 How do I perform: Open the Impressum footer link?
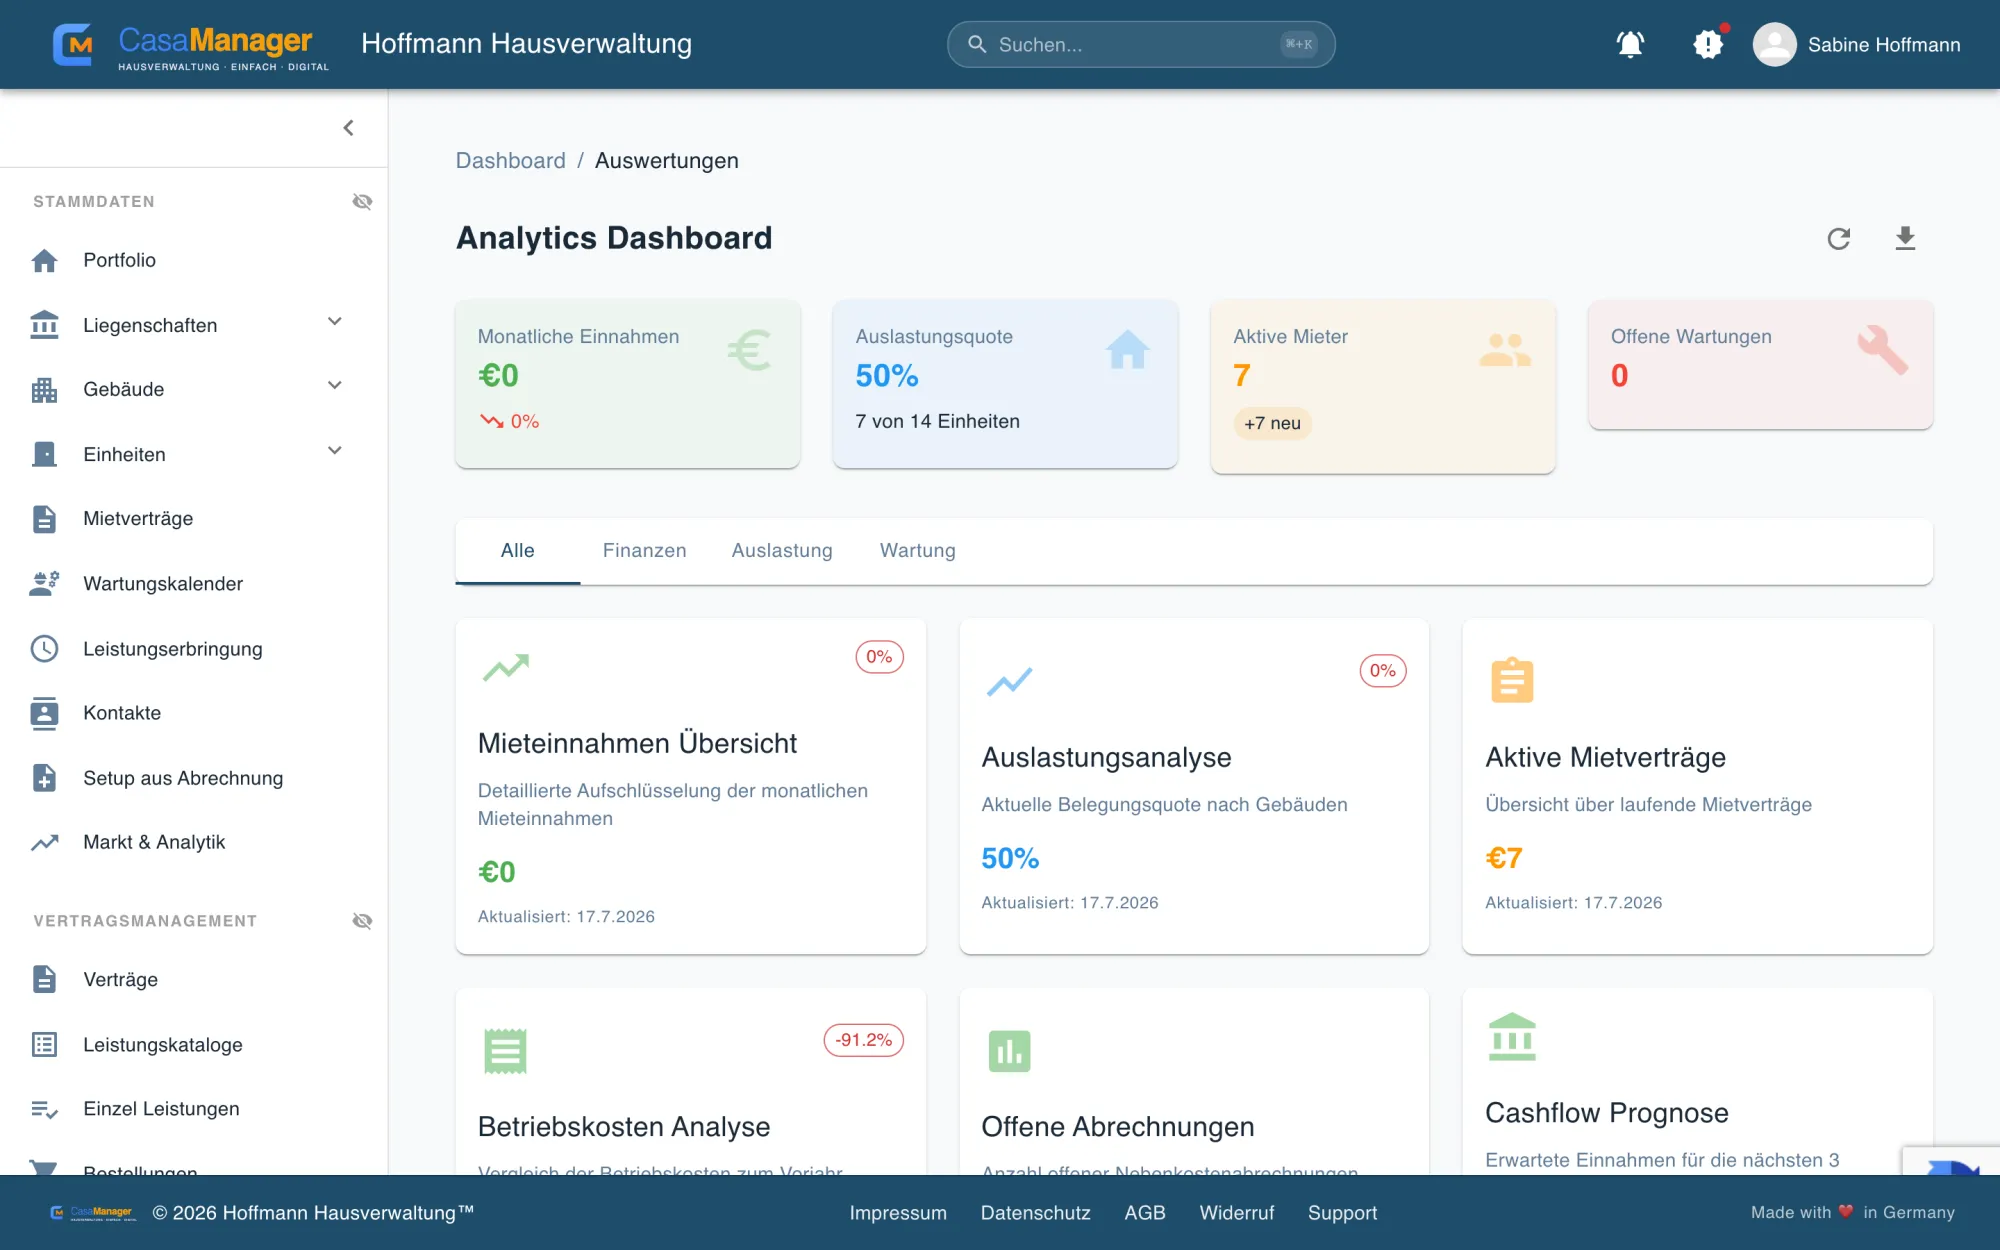pos(898,1213)
